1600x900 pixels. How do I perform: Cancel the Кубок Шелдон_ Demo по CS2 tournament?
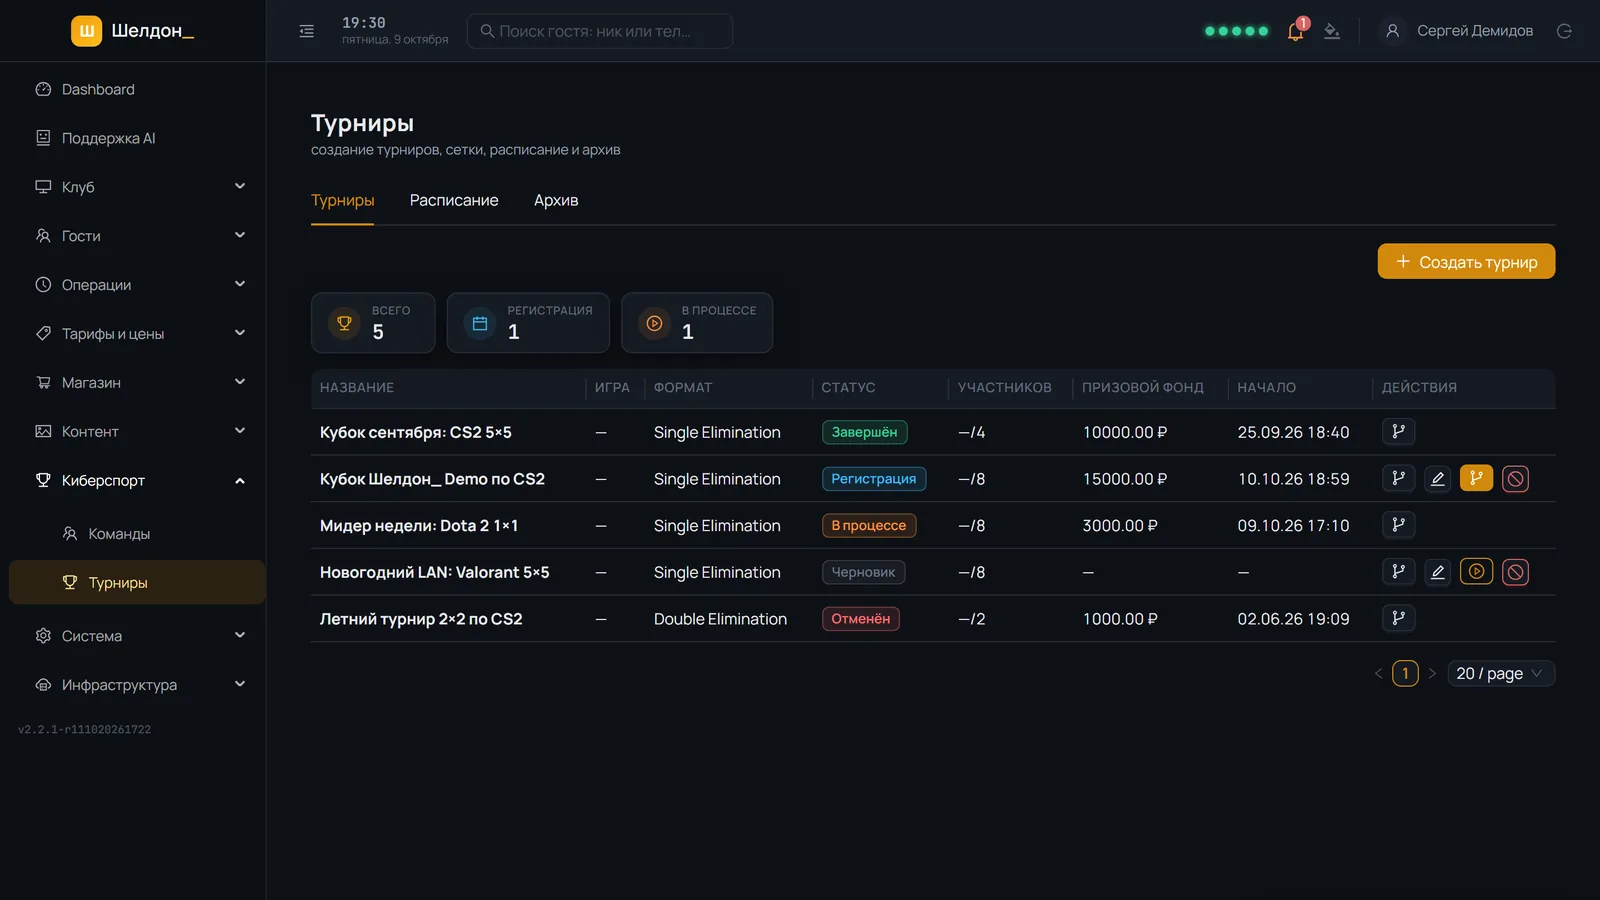(x=1515, y=479)
